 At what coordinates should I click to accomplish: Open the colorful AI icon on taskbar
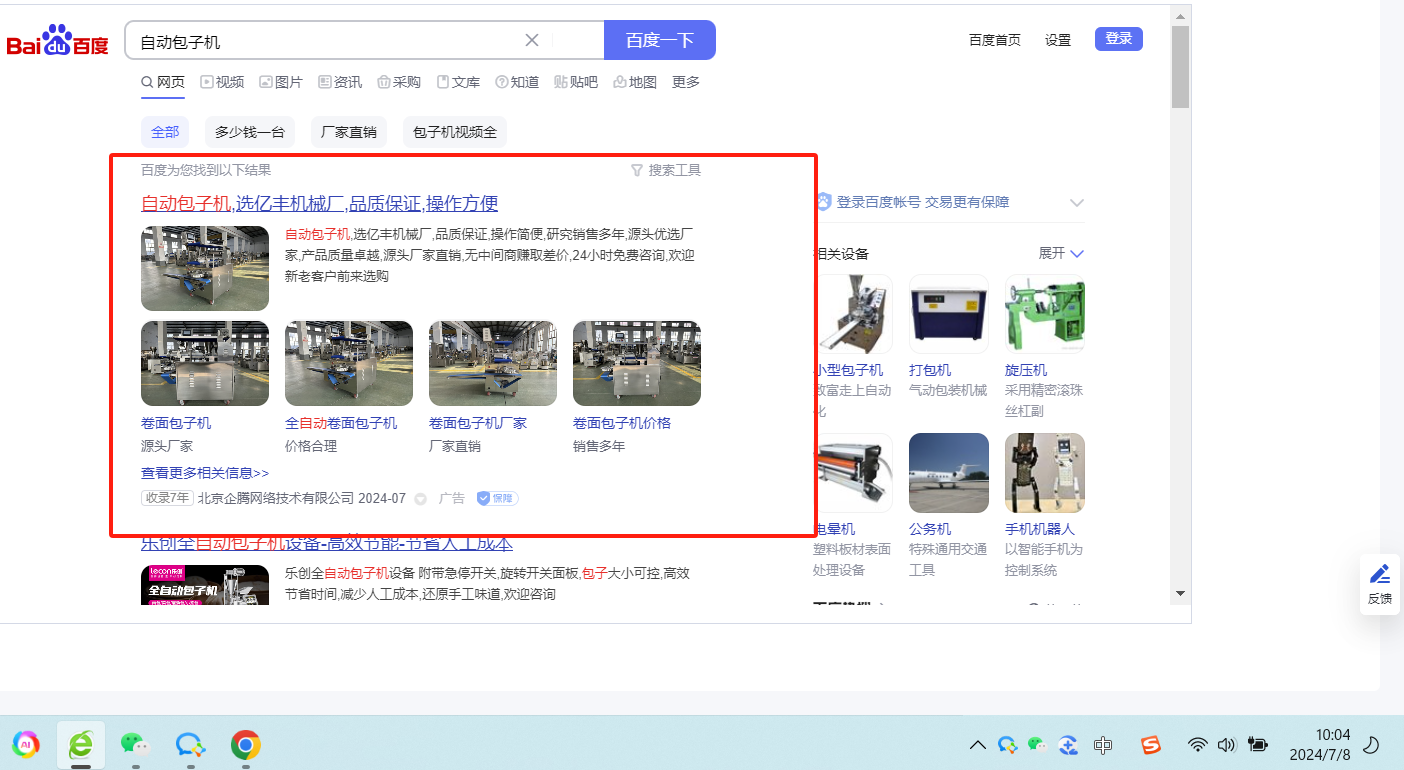[27, 744]
